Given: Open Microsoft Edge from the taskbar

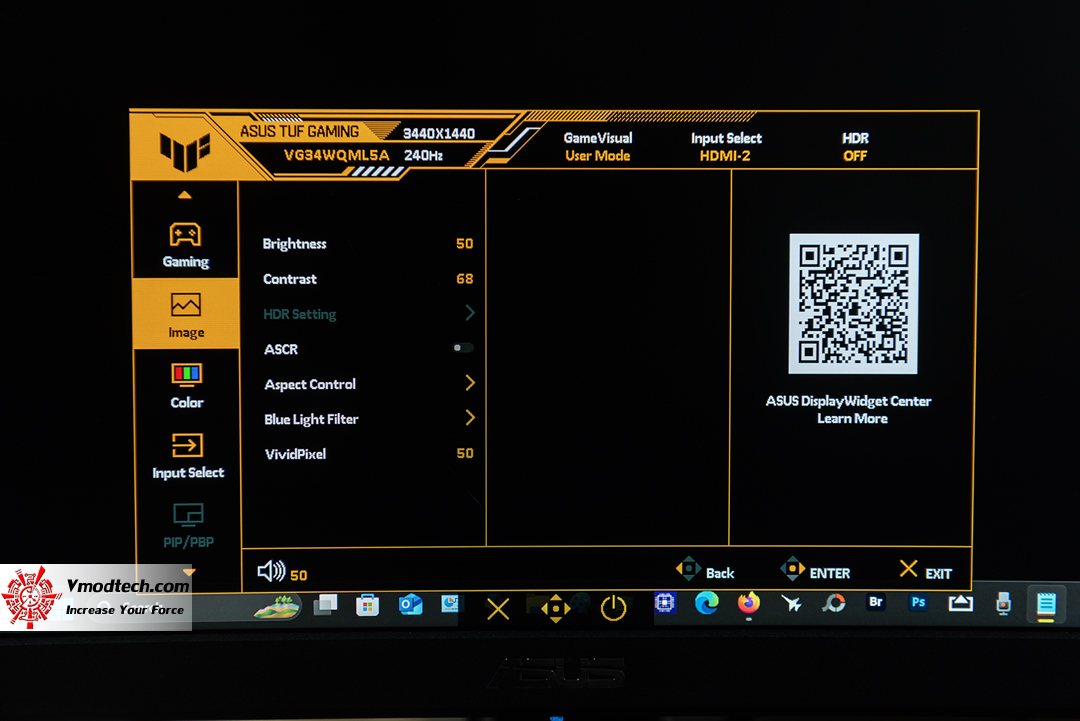Looking at the screenshot, I should pos(707,603).
